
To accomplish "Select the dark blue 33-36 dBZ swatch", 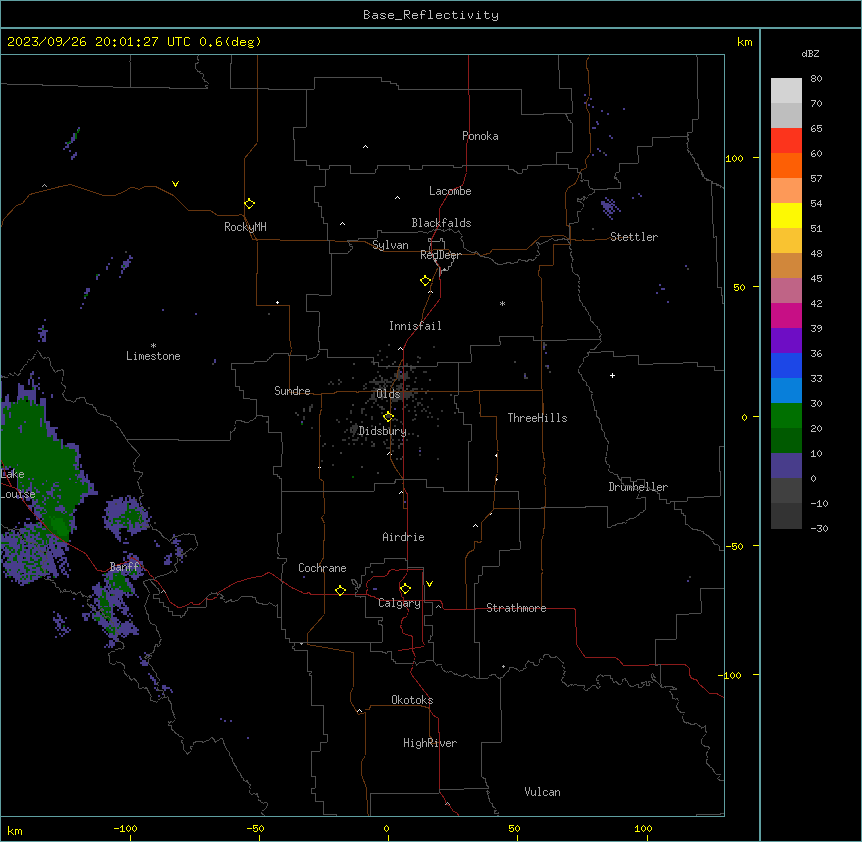I will (x=786, y=365).
